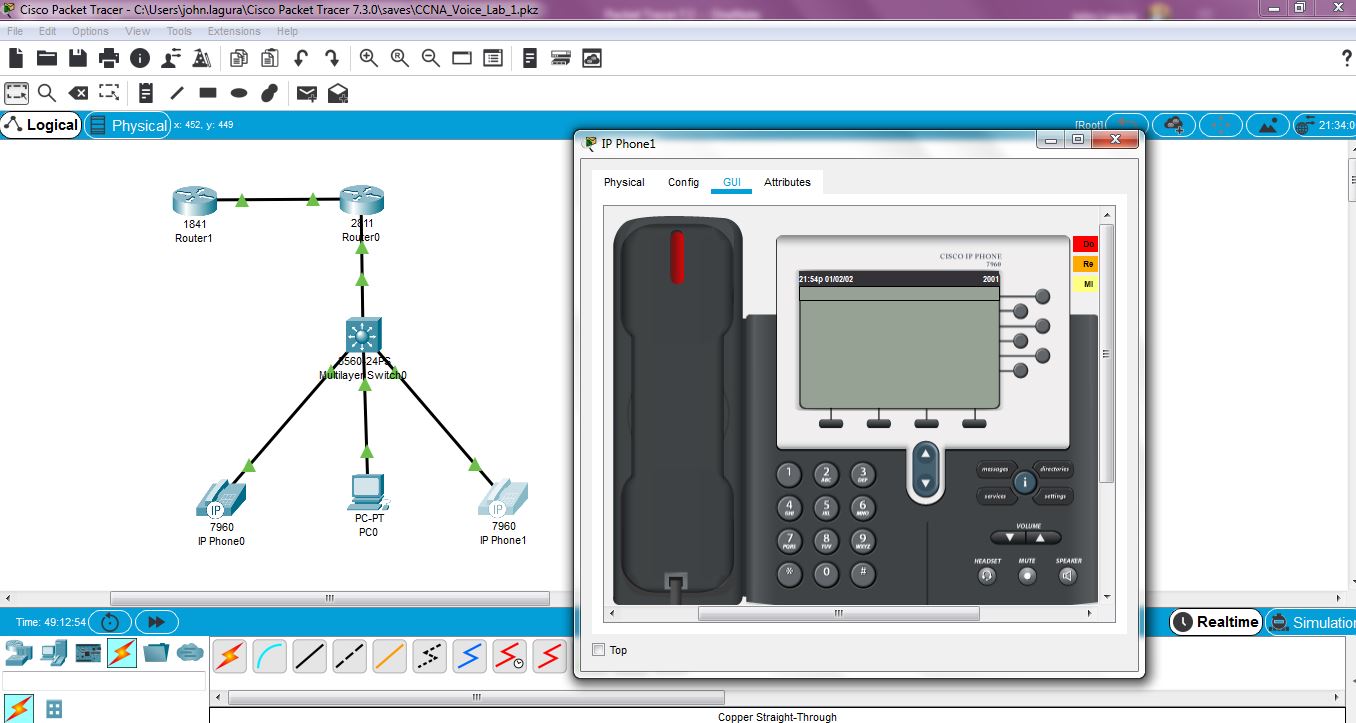Click the Open file toolbar icon
1356x723 pixels.
pos(46,58)
